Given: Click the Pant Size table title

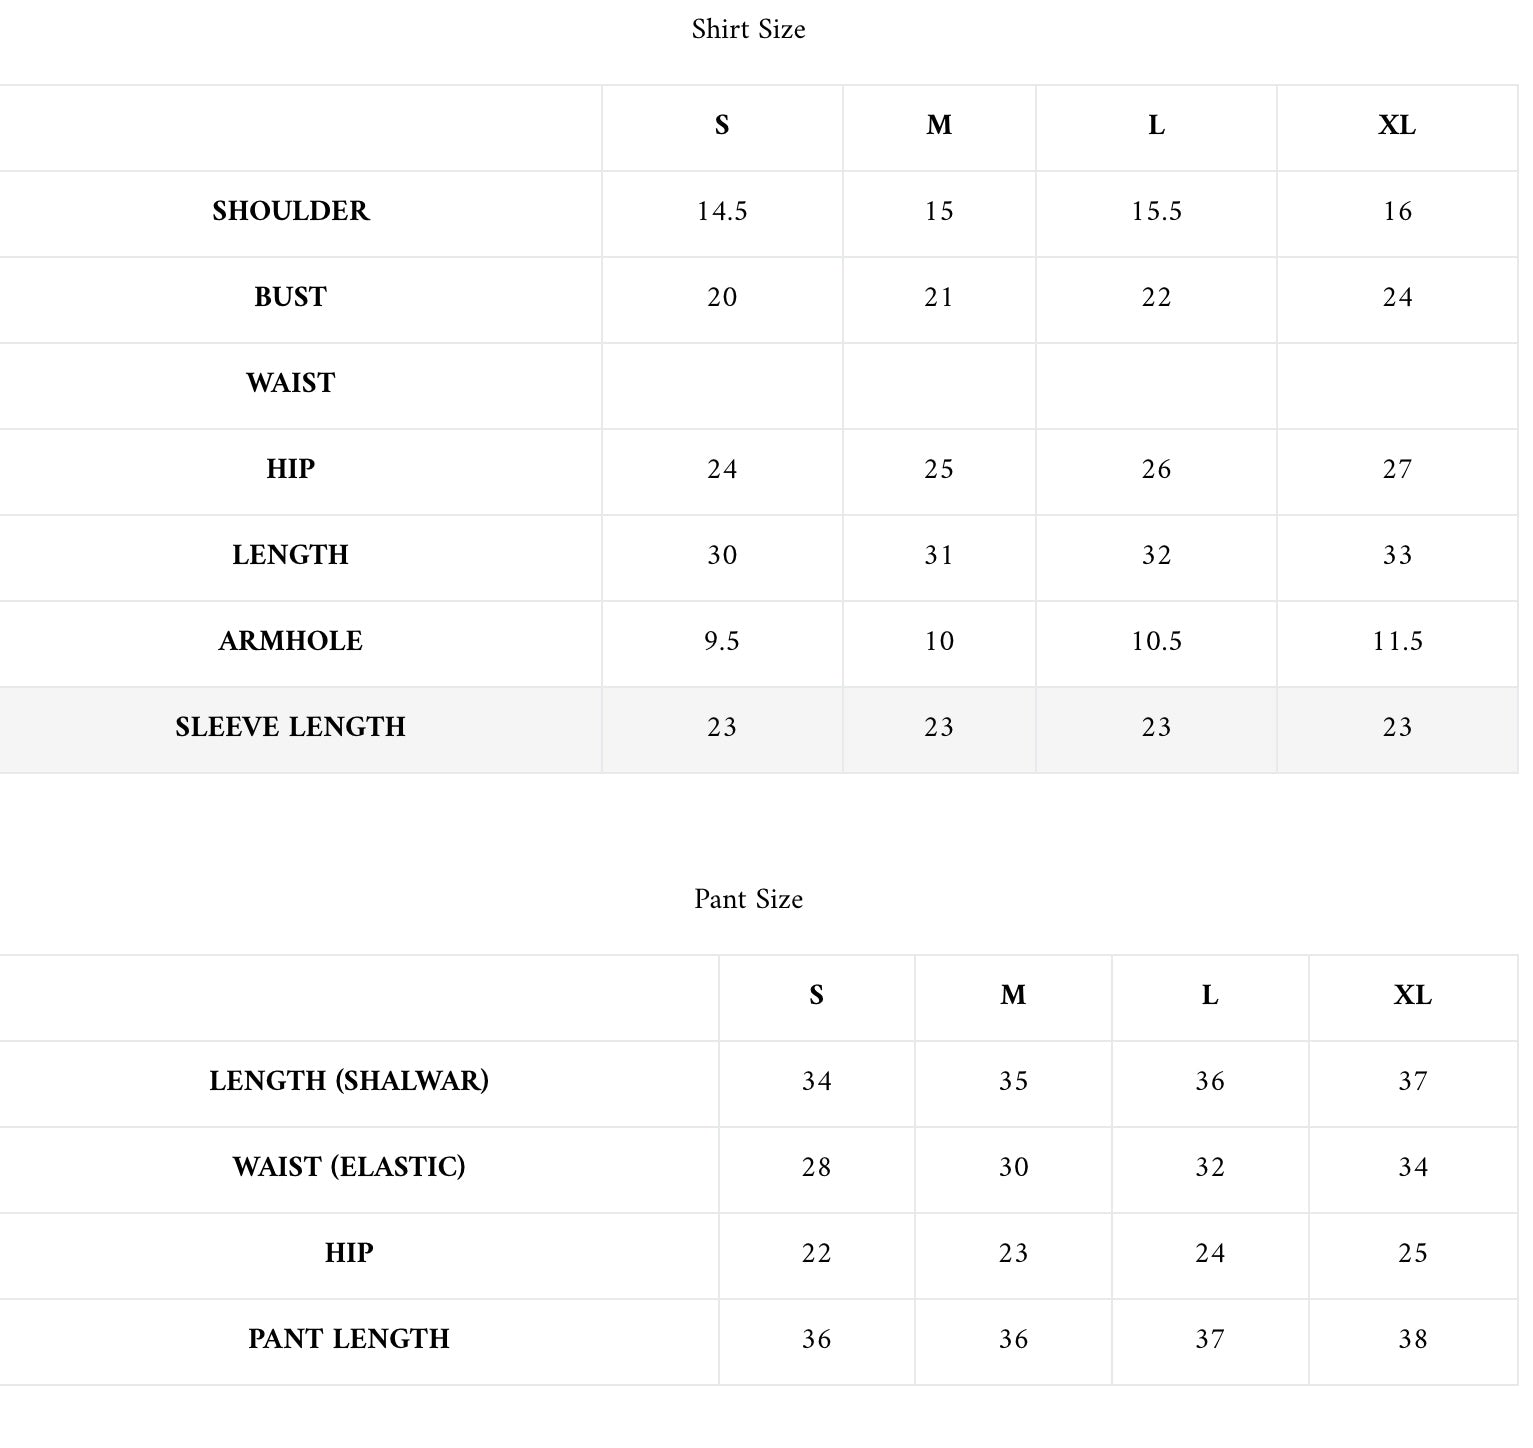Looking at the screenshot, I should pyautogui.click(x=748, y=900).
